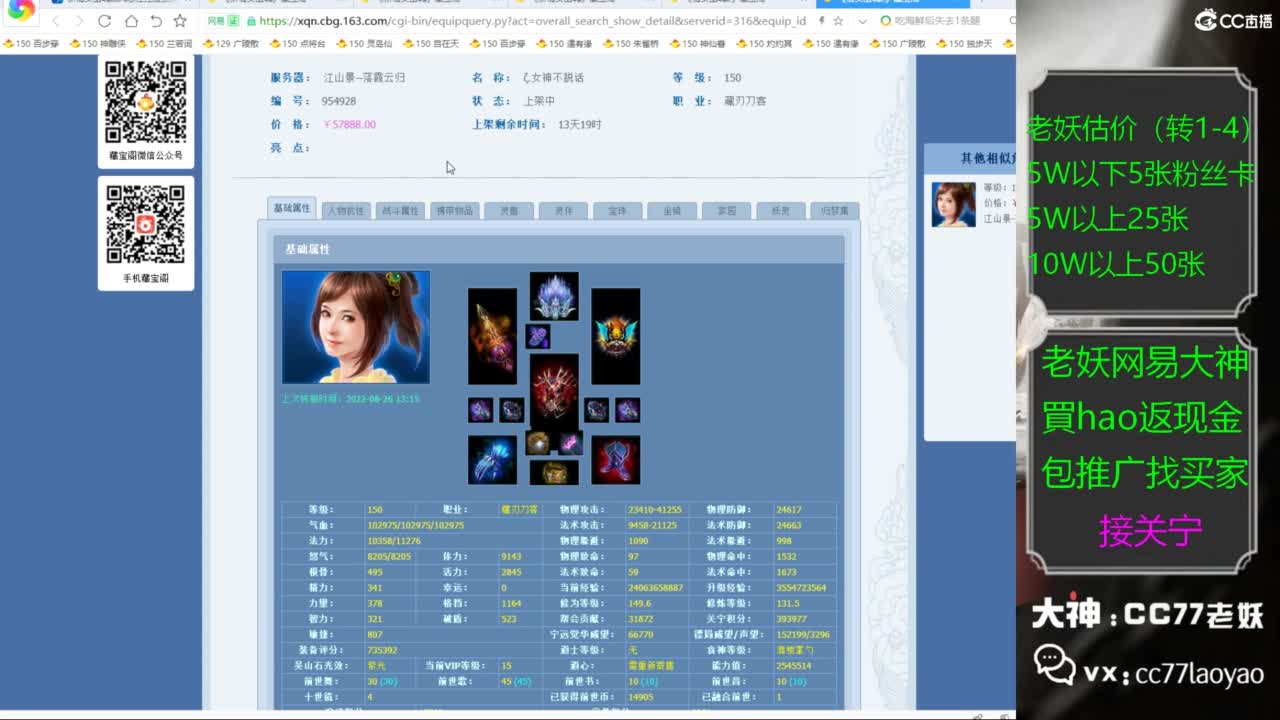1280x720 pixels.
Task: Switch to the 携带物品 tab
Action: 455,211
